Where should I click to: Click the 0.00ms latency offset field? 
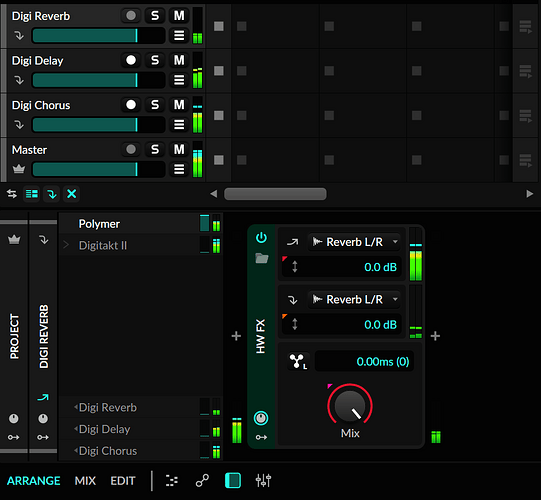click(364, 361)
